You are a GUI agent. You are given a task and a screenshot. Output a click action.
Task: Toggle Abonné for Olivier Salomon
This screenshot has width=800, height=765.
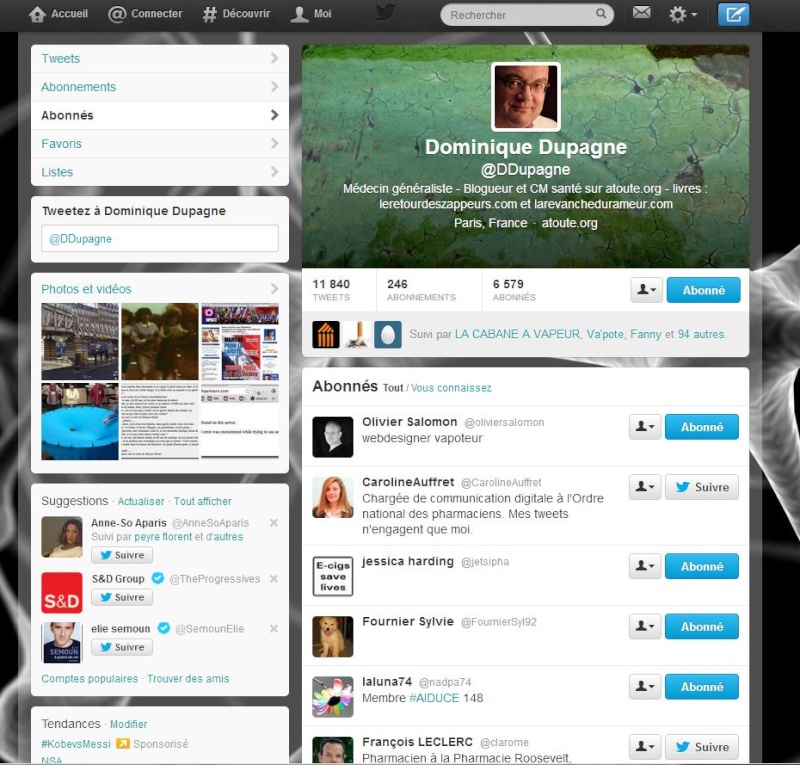coord(702,427)
